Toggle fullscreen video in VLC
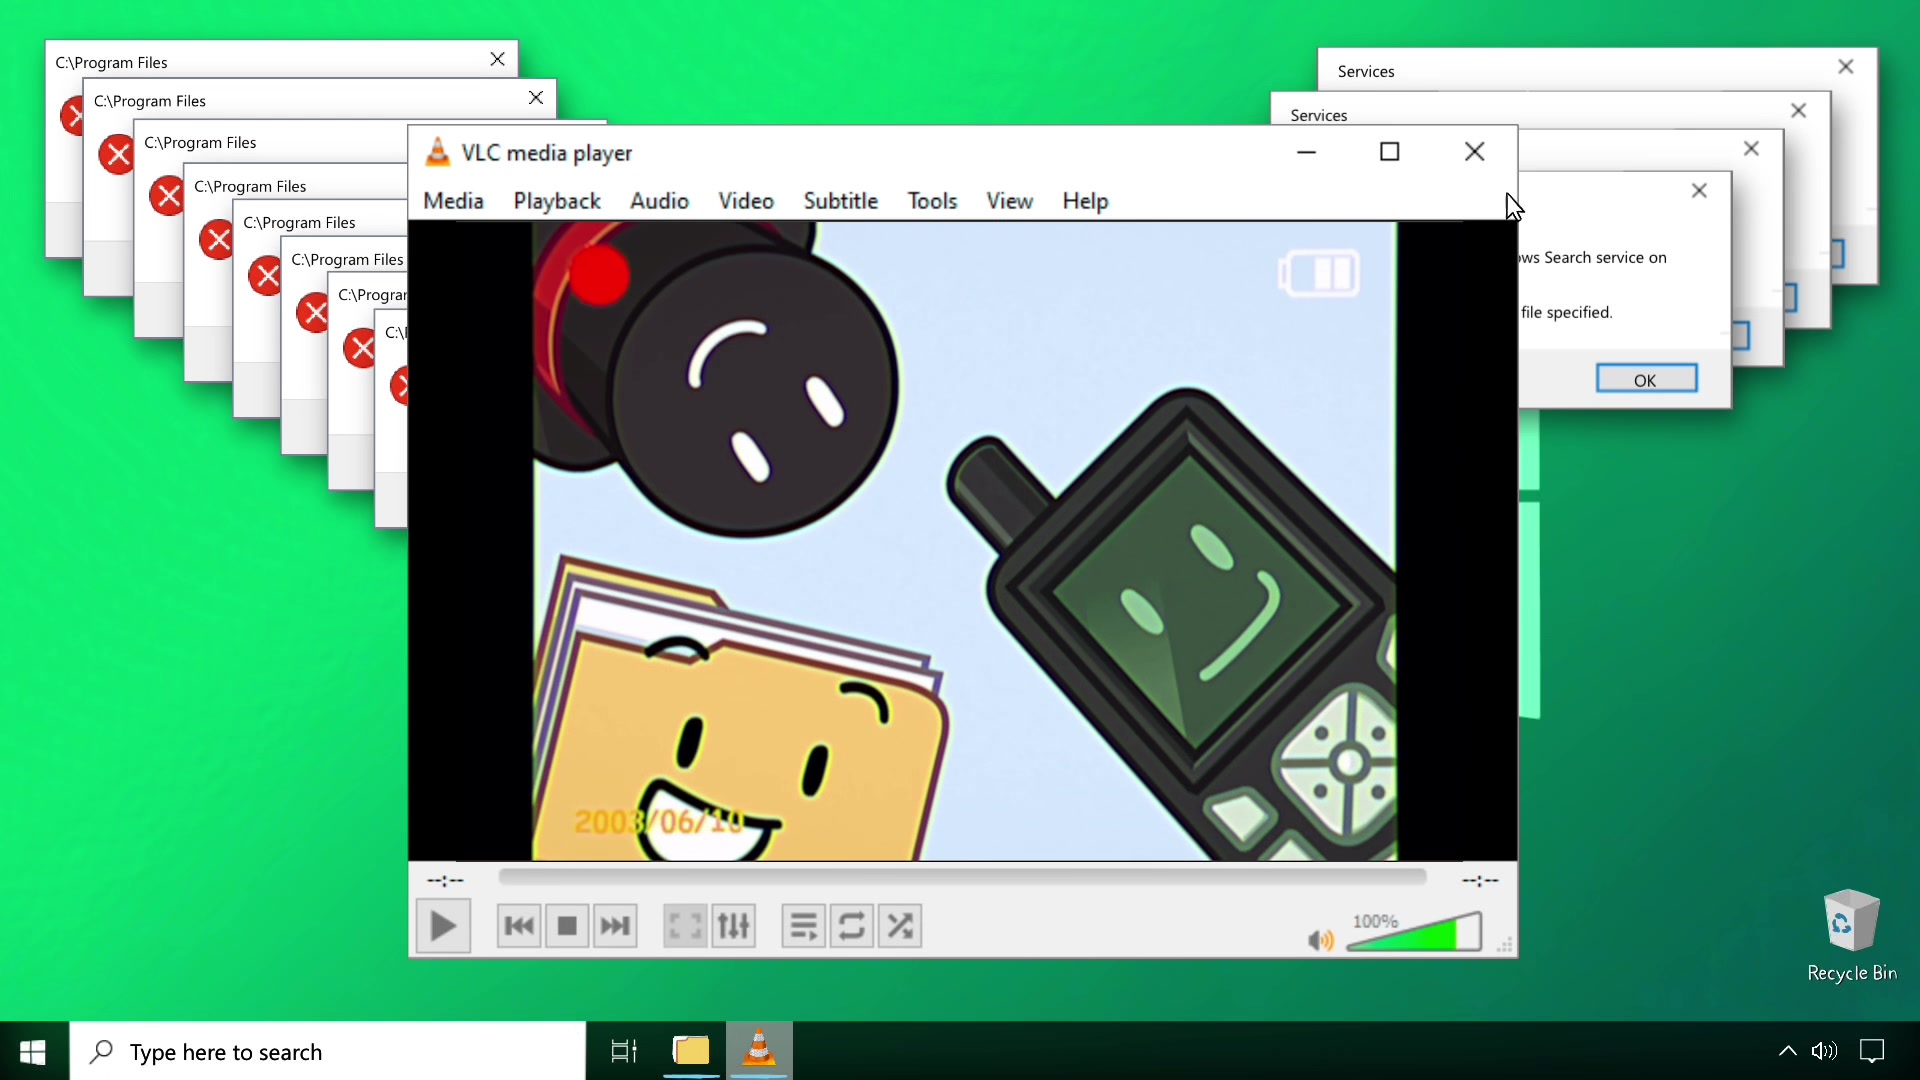This screenshot has height=1080, width=1920. 685,926
